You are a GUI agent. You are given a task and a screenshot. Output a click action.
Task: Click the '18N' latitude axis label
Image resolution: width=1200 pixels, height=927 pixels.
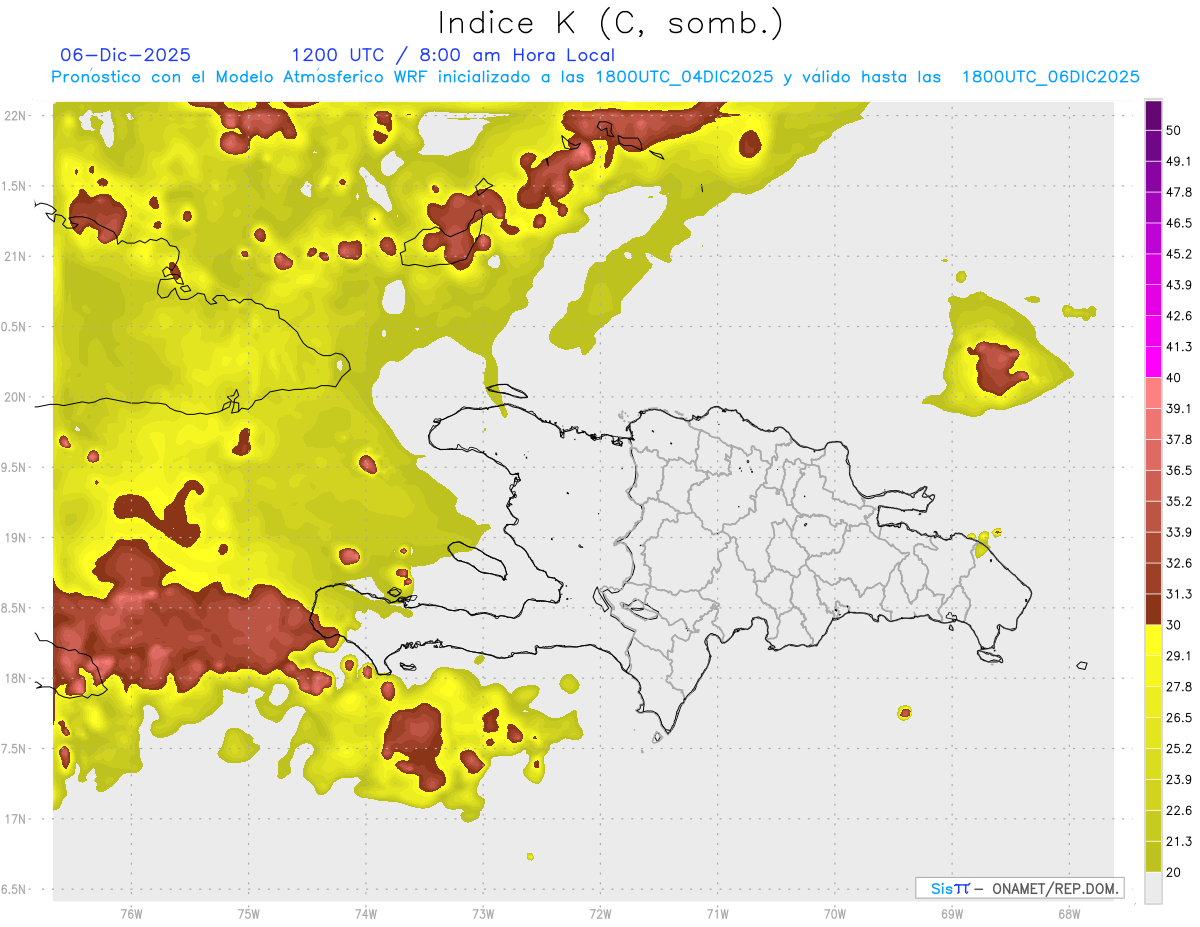(x=17, y=678)
